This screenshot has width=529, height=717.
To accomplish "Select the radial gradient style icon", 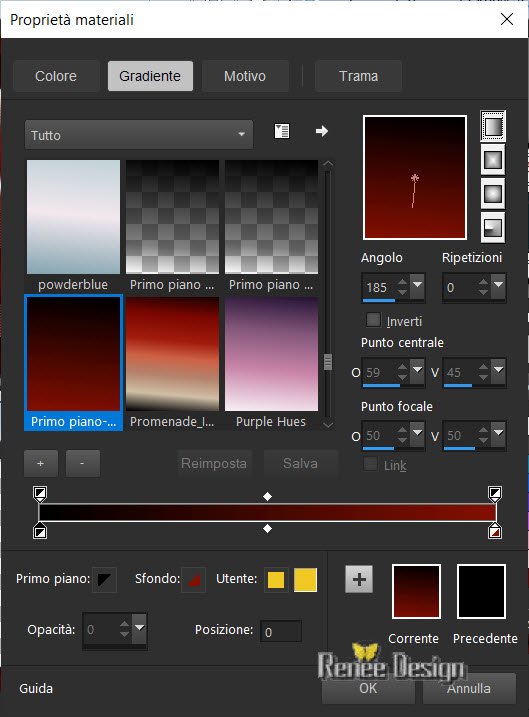I will (x=492, y=227).
